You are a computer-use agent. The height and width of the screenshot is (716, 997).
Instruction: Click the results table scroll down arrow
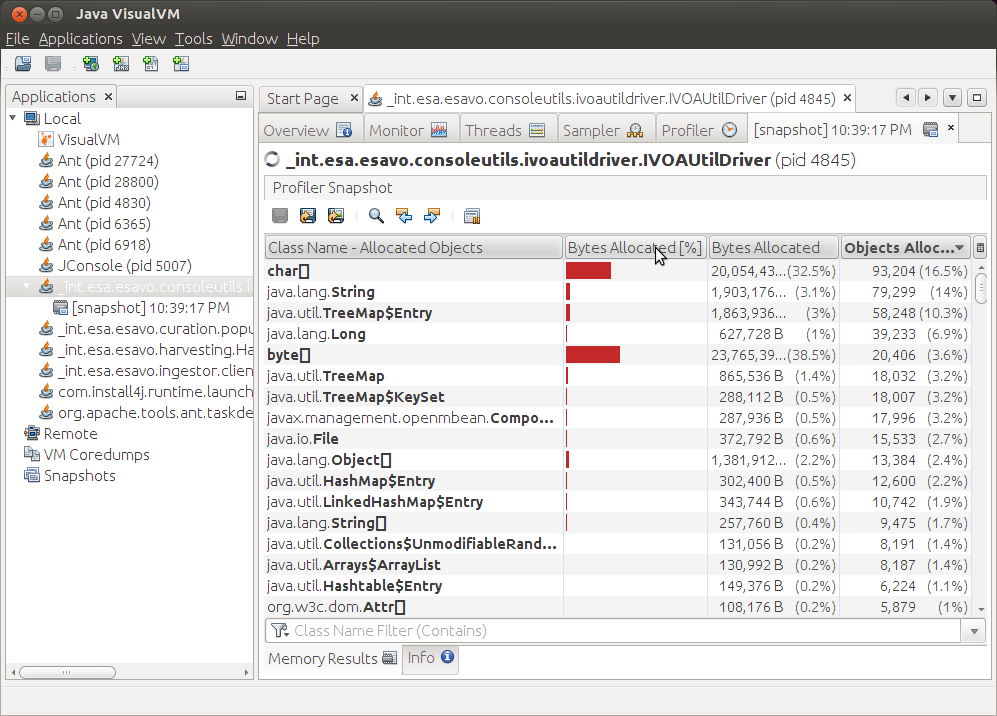point(981,609)
